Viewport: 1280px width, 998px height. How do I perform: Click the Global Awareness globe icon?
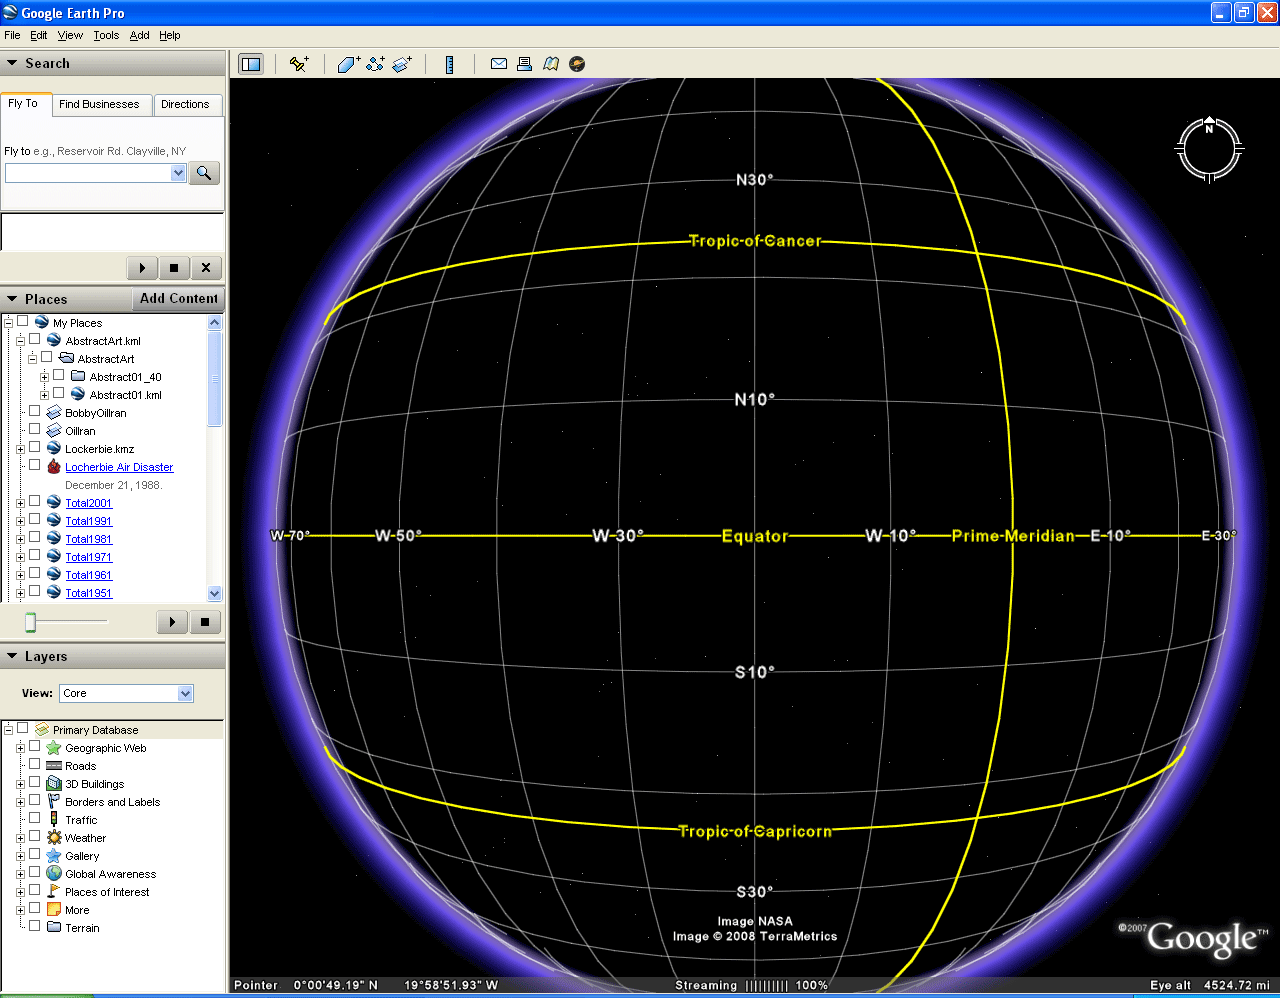(54, 874)
